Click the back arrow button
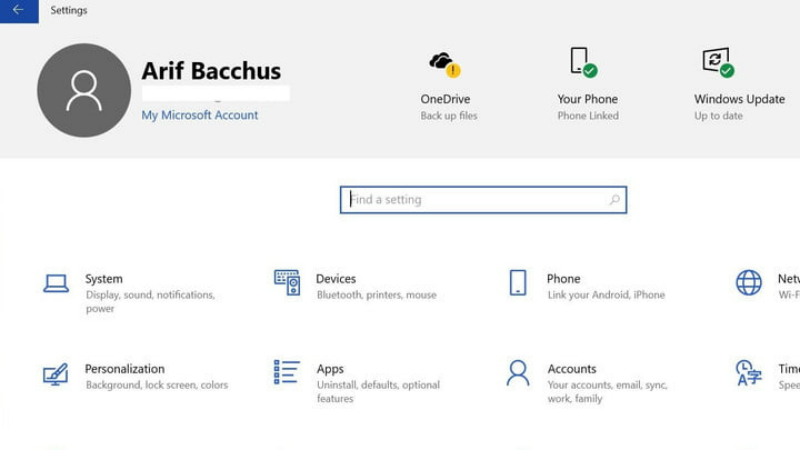The image size is (800, 450). [19, 11]
